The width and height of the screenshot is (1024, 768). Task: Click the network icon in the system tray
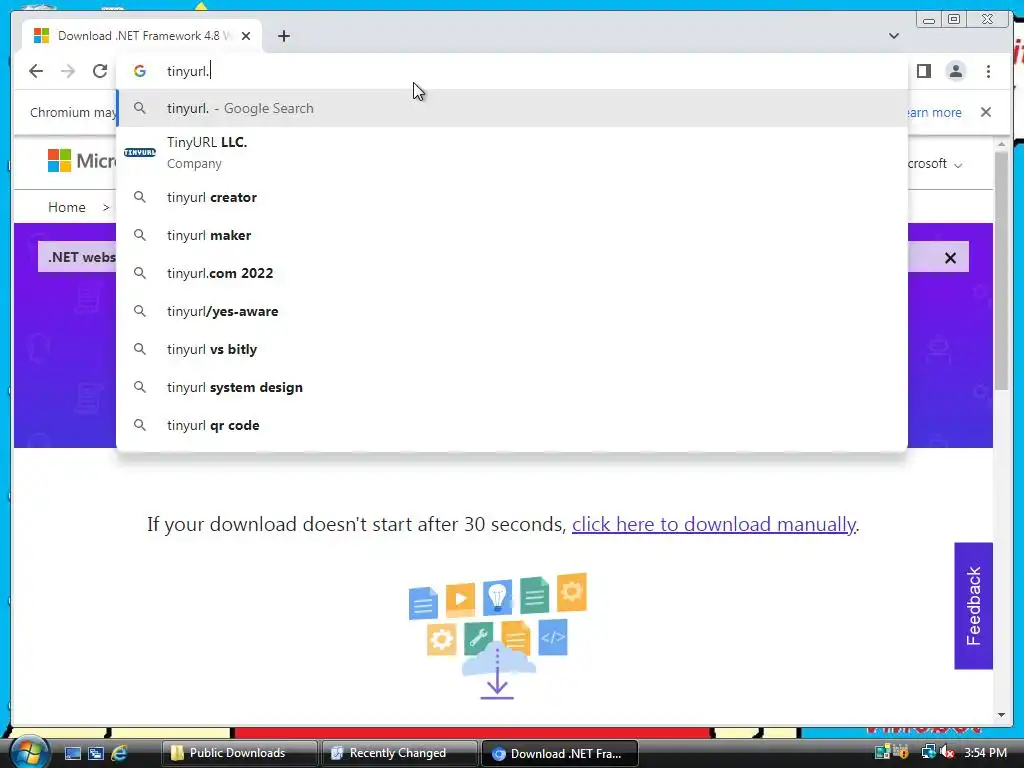point(928,752)
